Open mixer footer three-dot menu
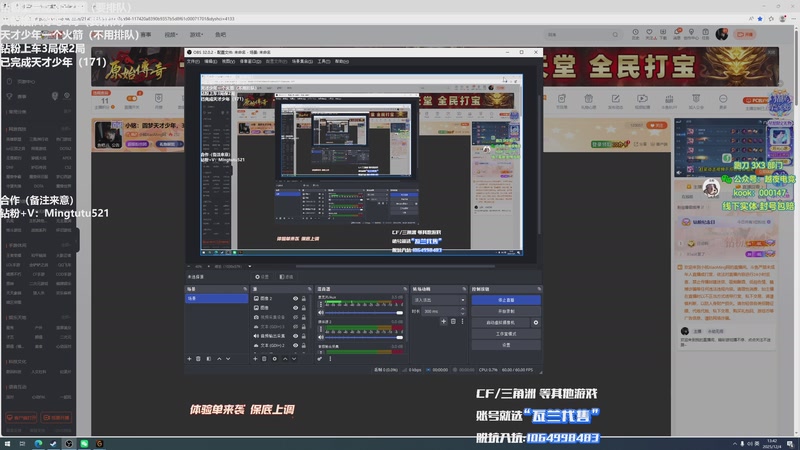800x450 pixels. click(330, 359)
